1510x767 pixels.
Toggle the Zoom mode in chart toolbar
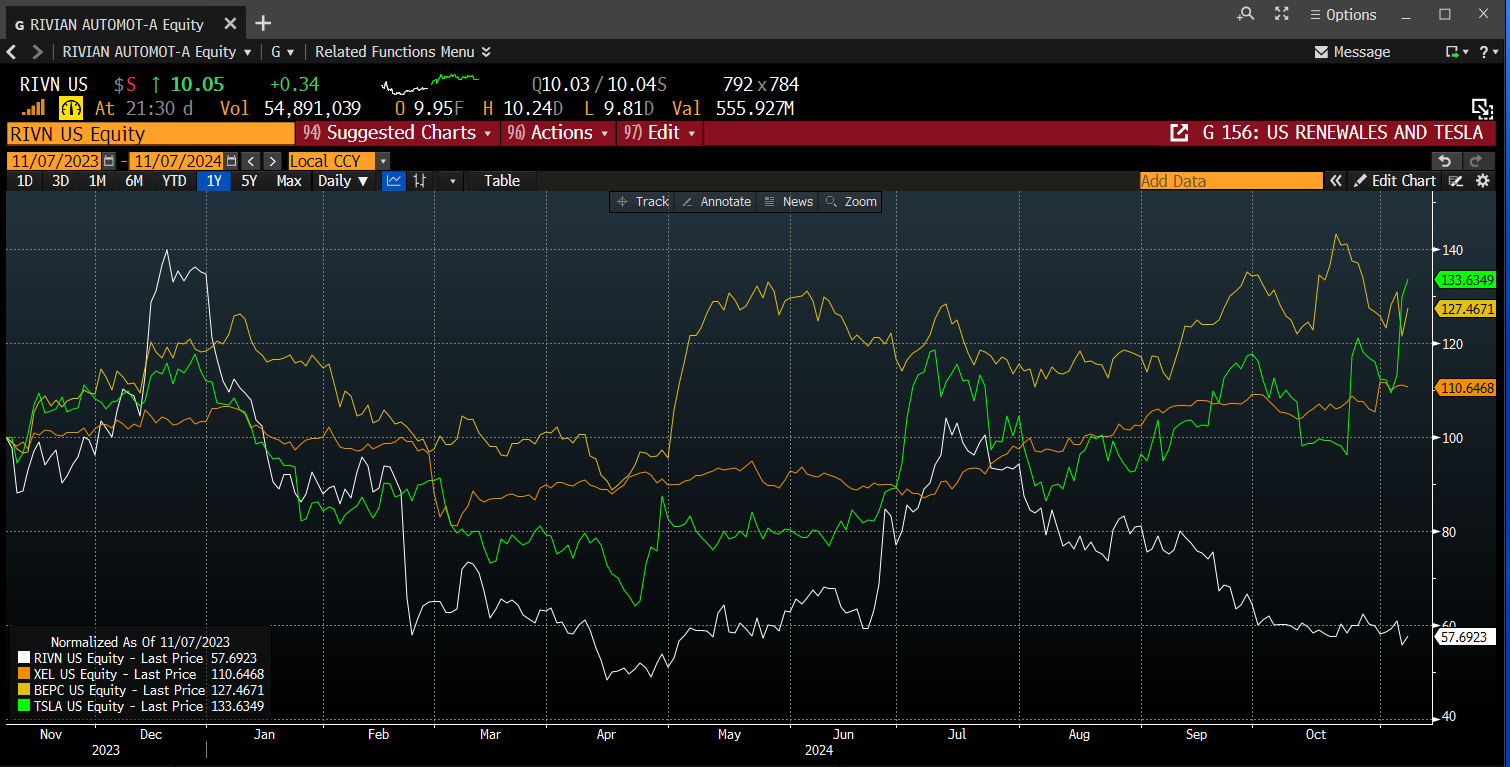coord(850,201)
